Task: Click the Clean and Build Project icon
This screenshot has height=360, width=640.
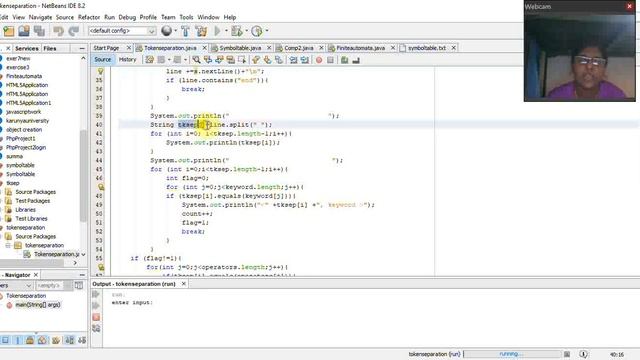Action: [201, 31]
